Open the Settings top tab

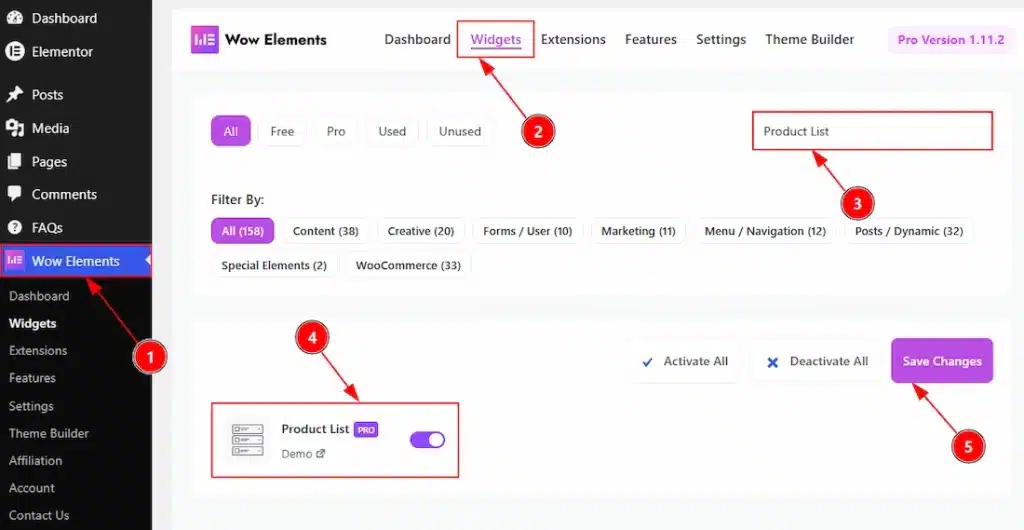(x=721, y=39)
